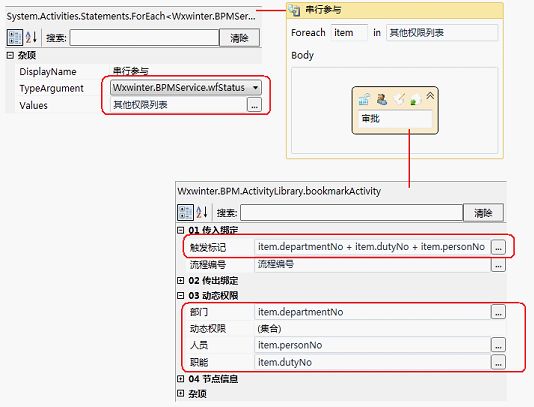Click the alphabetical sort icon in ForEach properties
This screenshot has width=534, height=407.
point(31,37)
